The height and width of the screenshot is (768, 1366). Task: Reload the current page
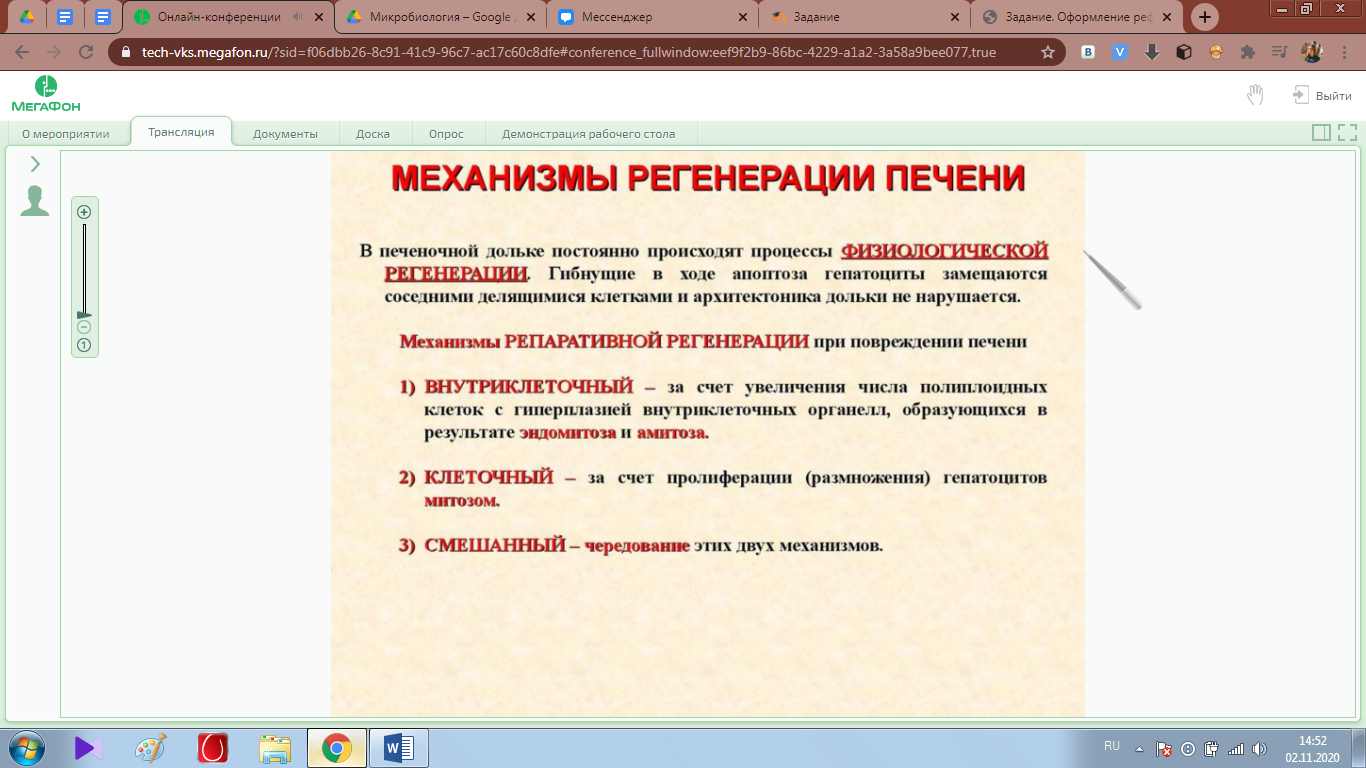tap(86, 52)
